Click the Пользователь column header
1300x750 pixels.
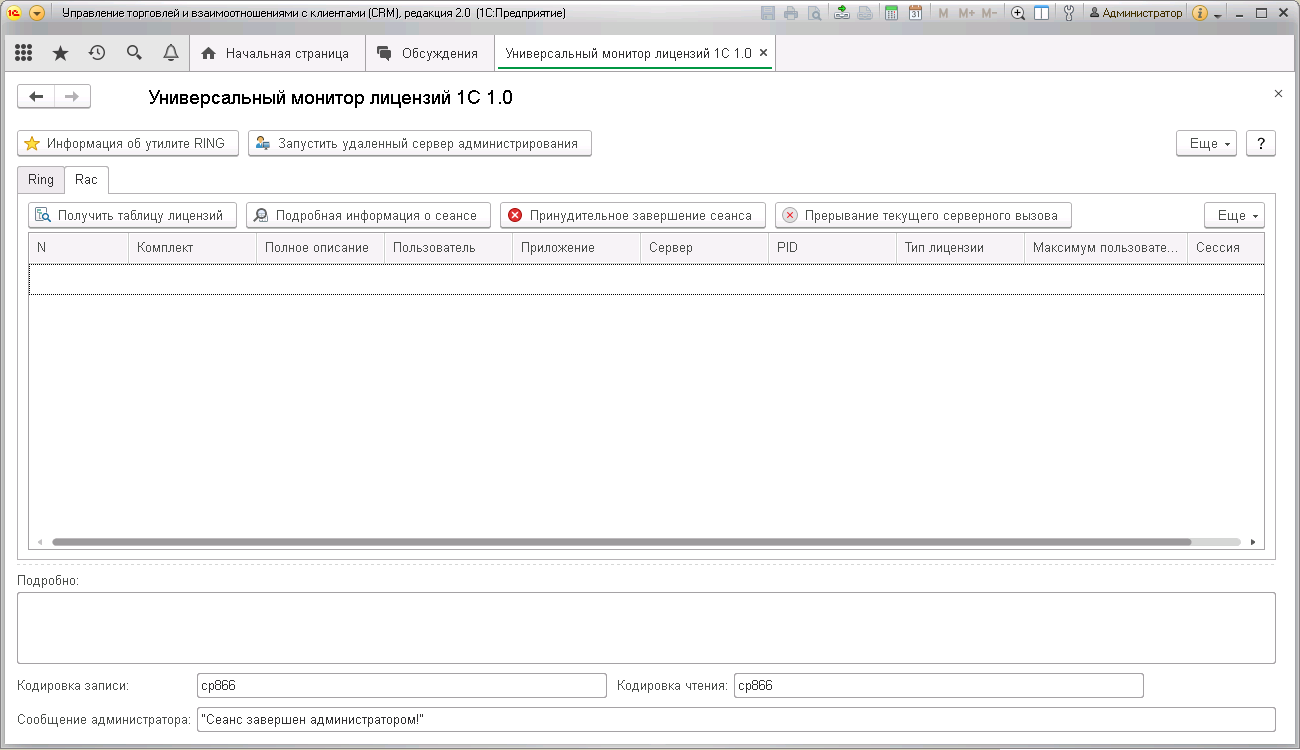click(x=448, y=247)
